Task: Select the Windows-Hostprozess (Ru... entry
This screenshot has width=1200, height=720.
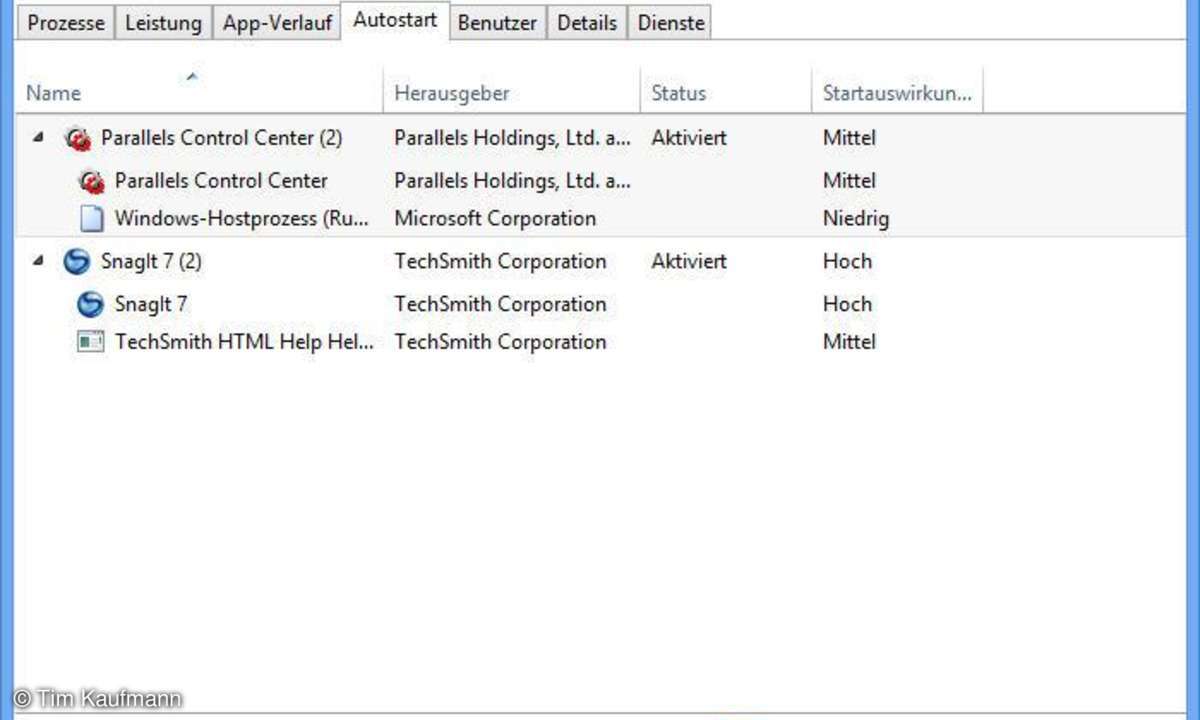Action: [x=600, y=219]
